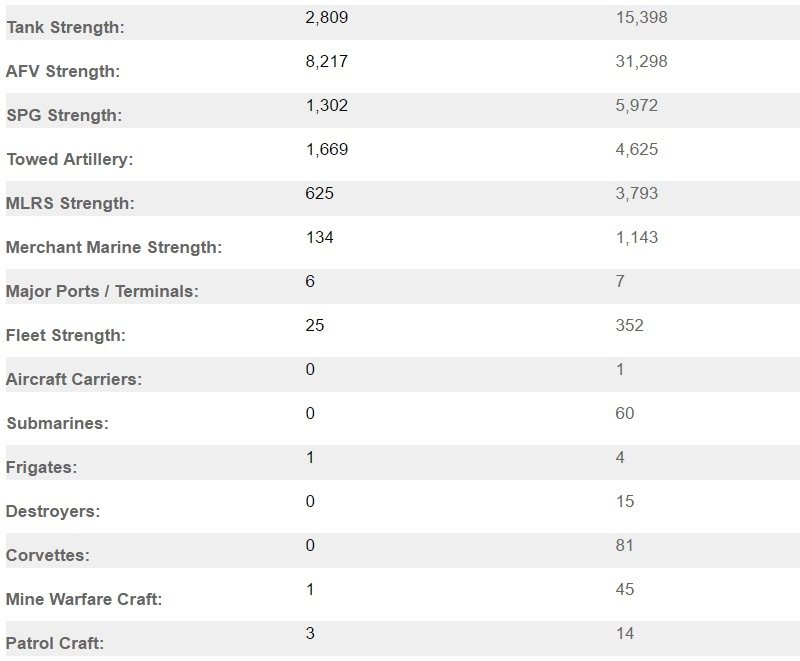Click the Tank Strength row label
This screenshot has height=661, width=800.
(x=65, y=28)
